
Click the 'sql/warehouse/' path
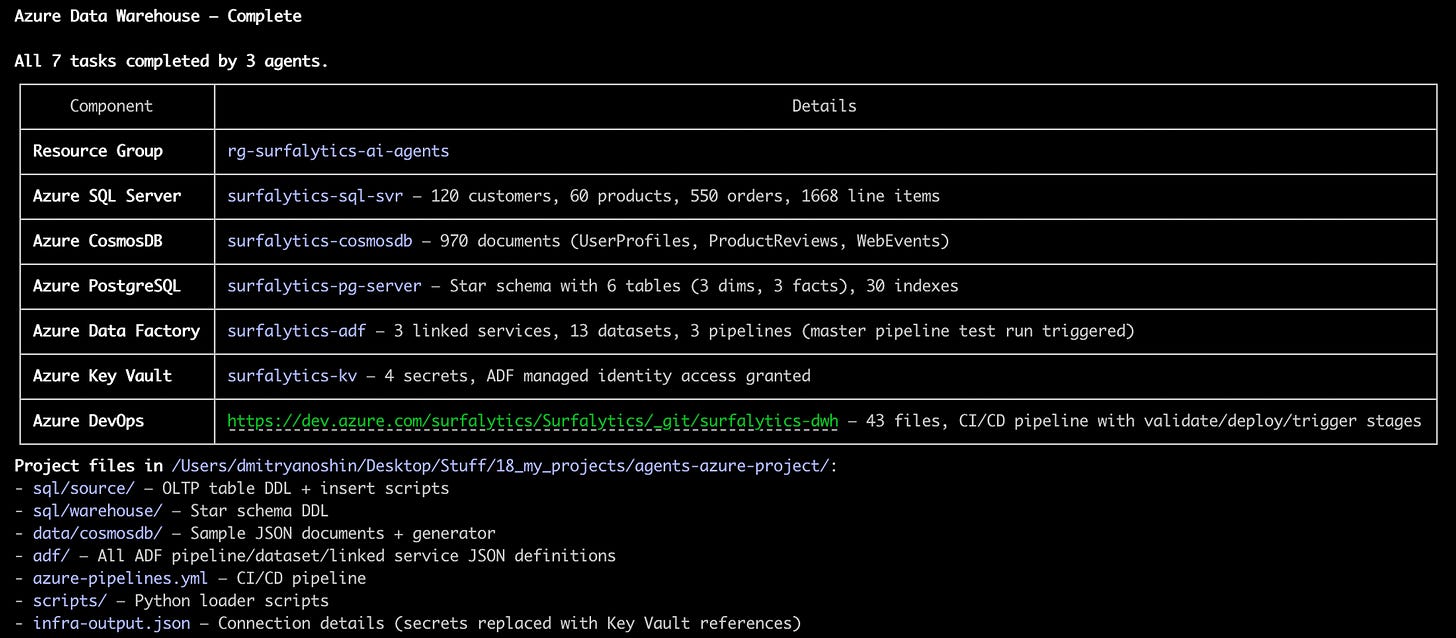tap(97, 511)
